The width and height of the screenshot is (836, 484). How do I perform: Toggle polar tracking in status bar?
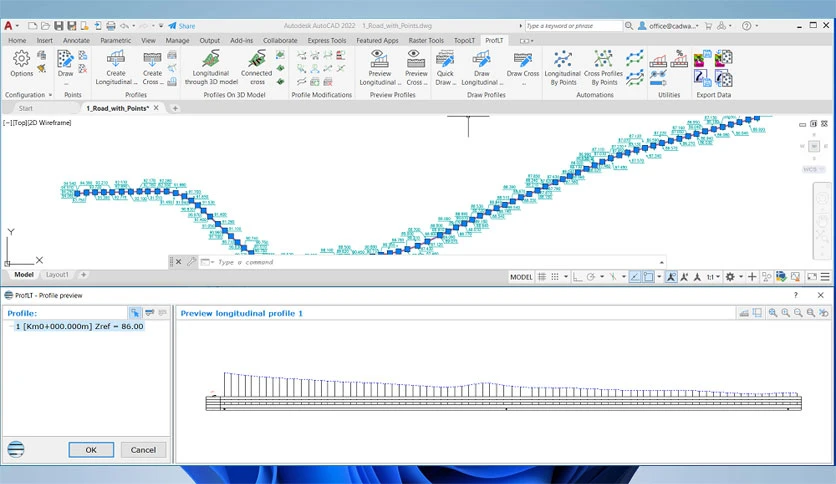click(x=591, y=277)
